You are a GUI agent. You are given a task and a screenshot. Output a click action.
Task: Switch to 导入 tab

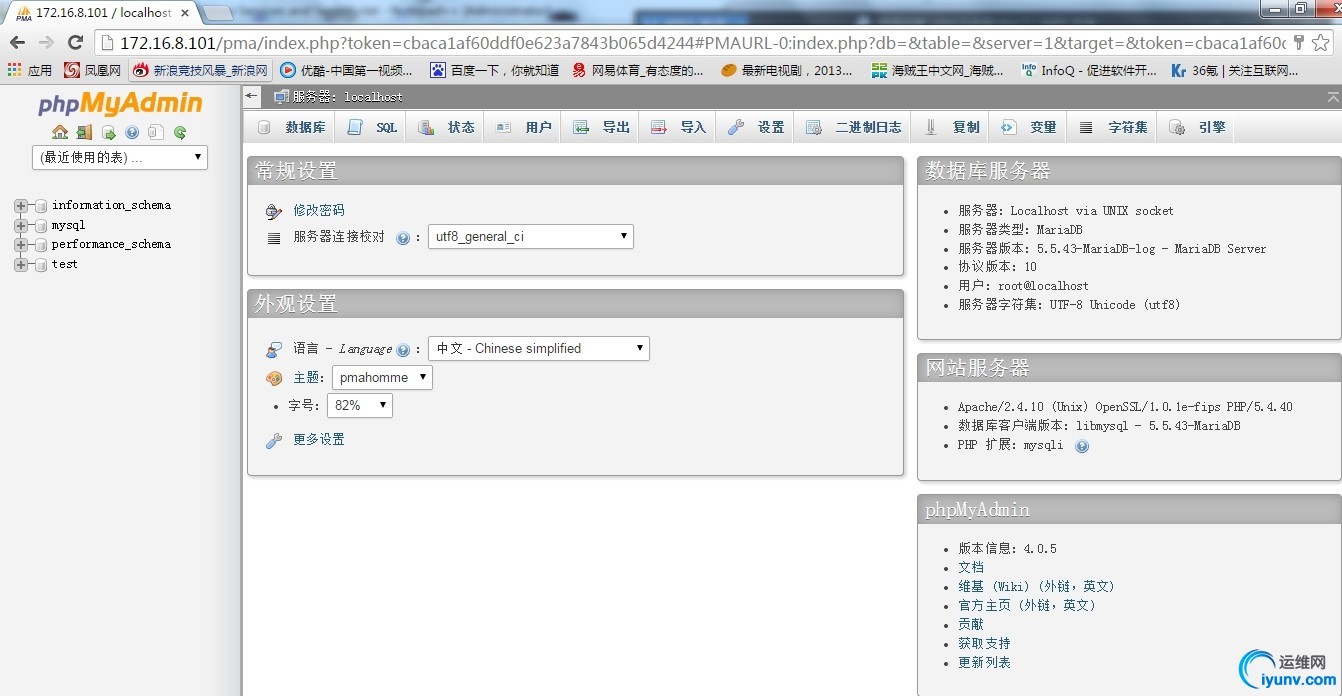pyautogui.click(x=678, y=127)
